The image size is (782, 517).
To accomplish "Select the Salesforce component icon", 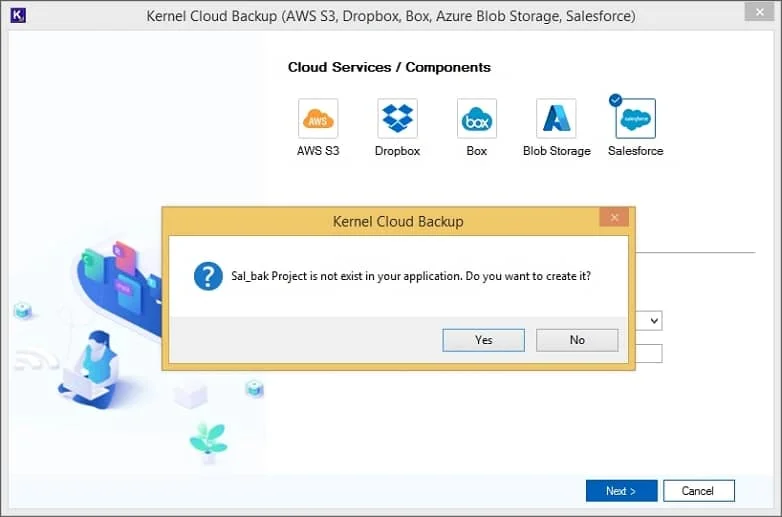I will point(635,118).
